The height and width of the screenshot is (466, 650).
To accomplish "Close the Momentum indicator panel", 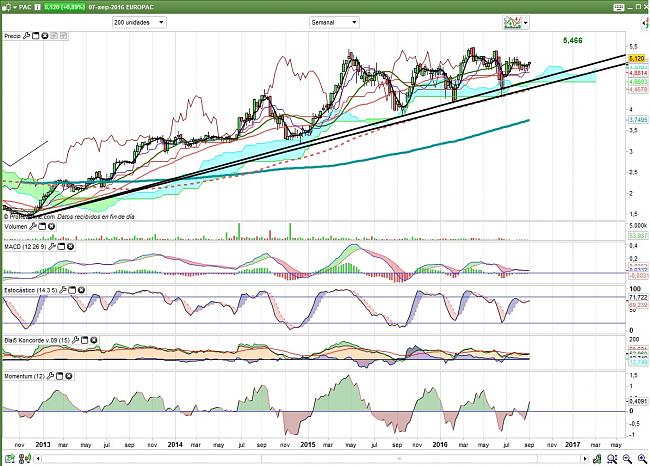I will 69,376.
